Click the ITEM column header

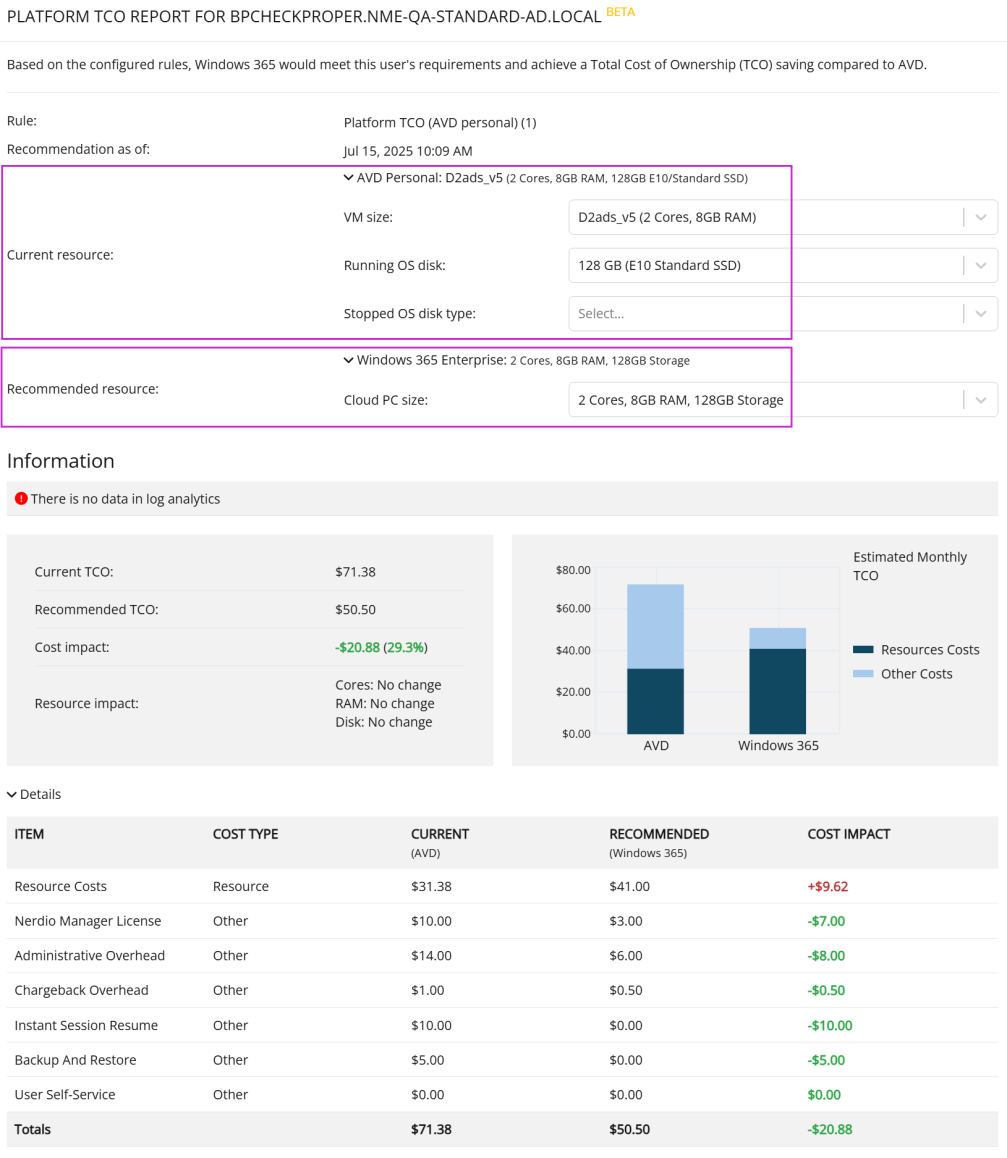(x=29, y=833)
